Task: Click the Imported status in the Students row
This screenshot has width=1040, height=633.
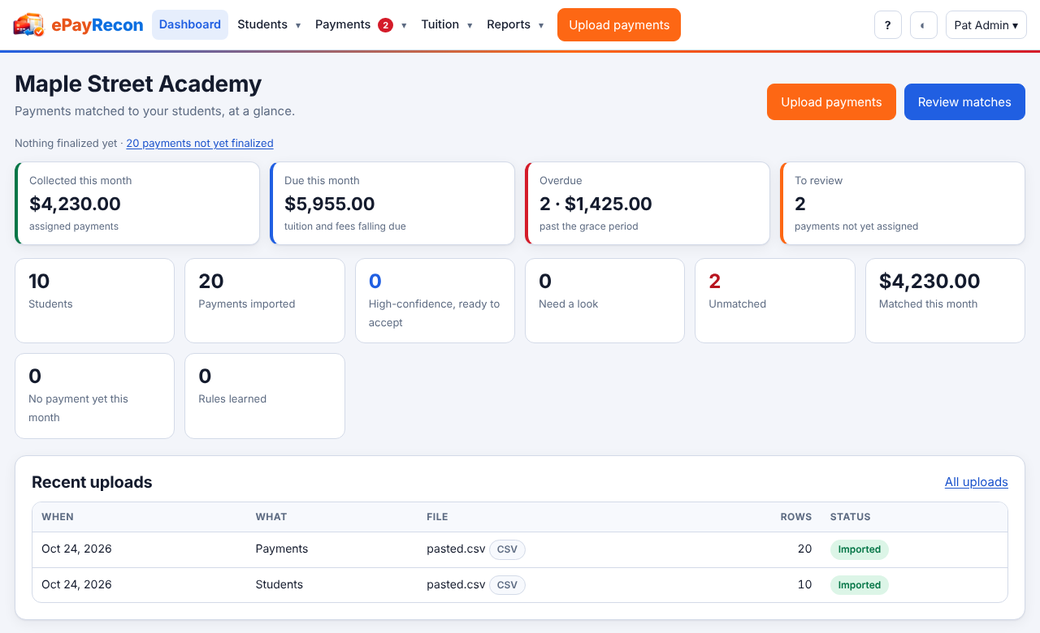Action: click(859, 585)
